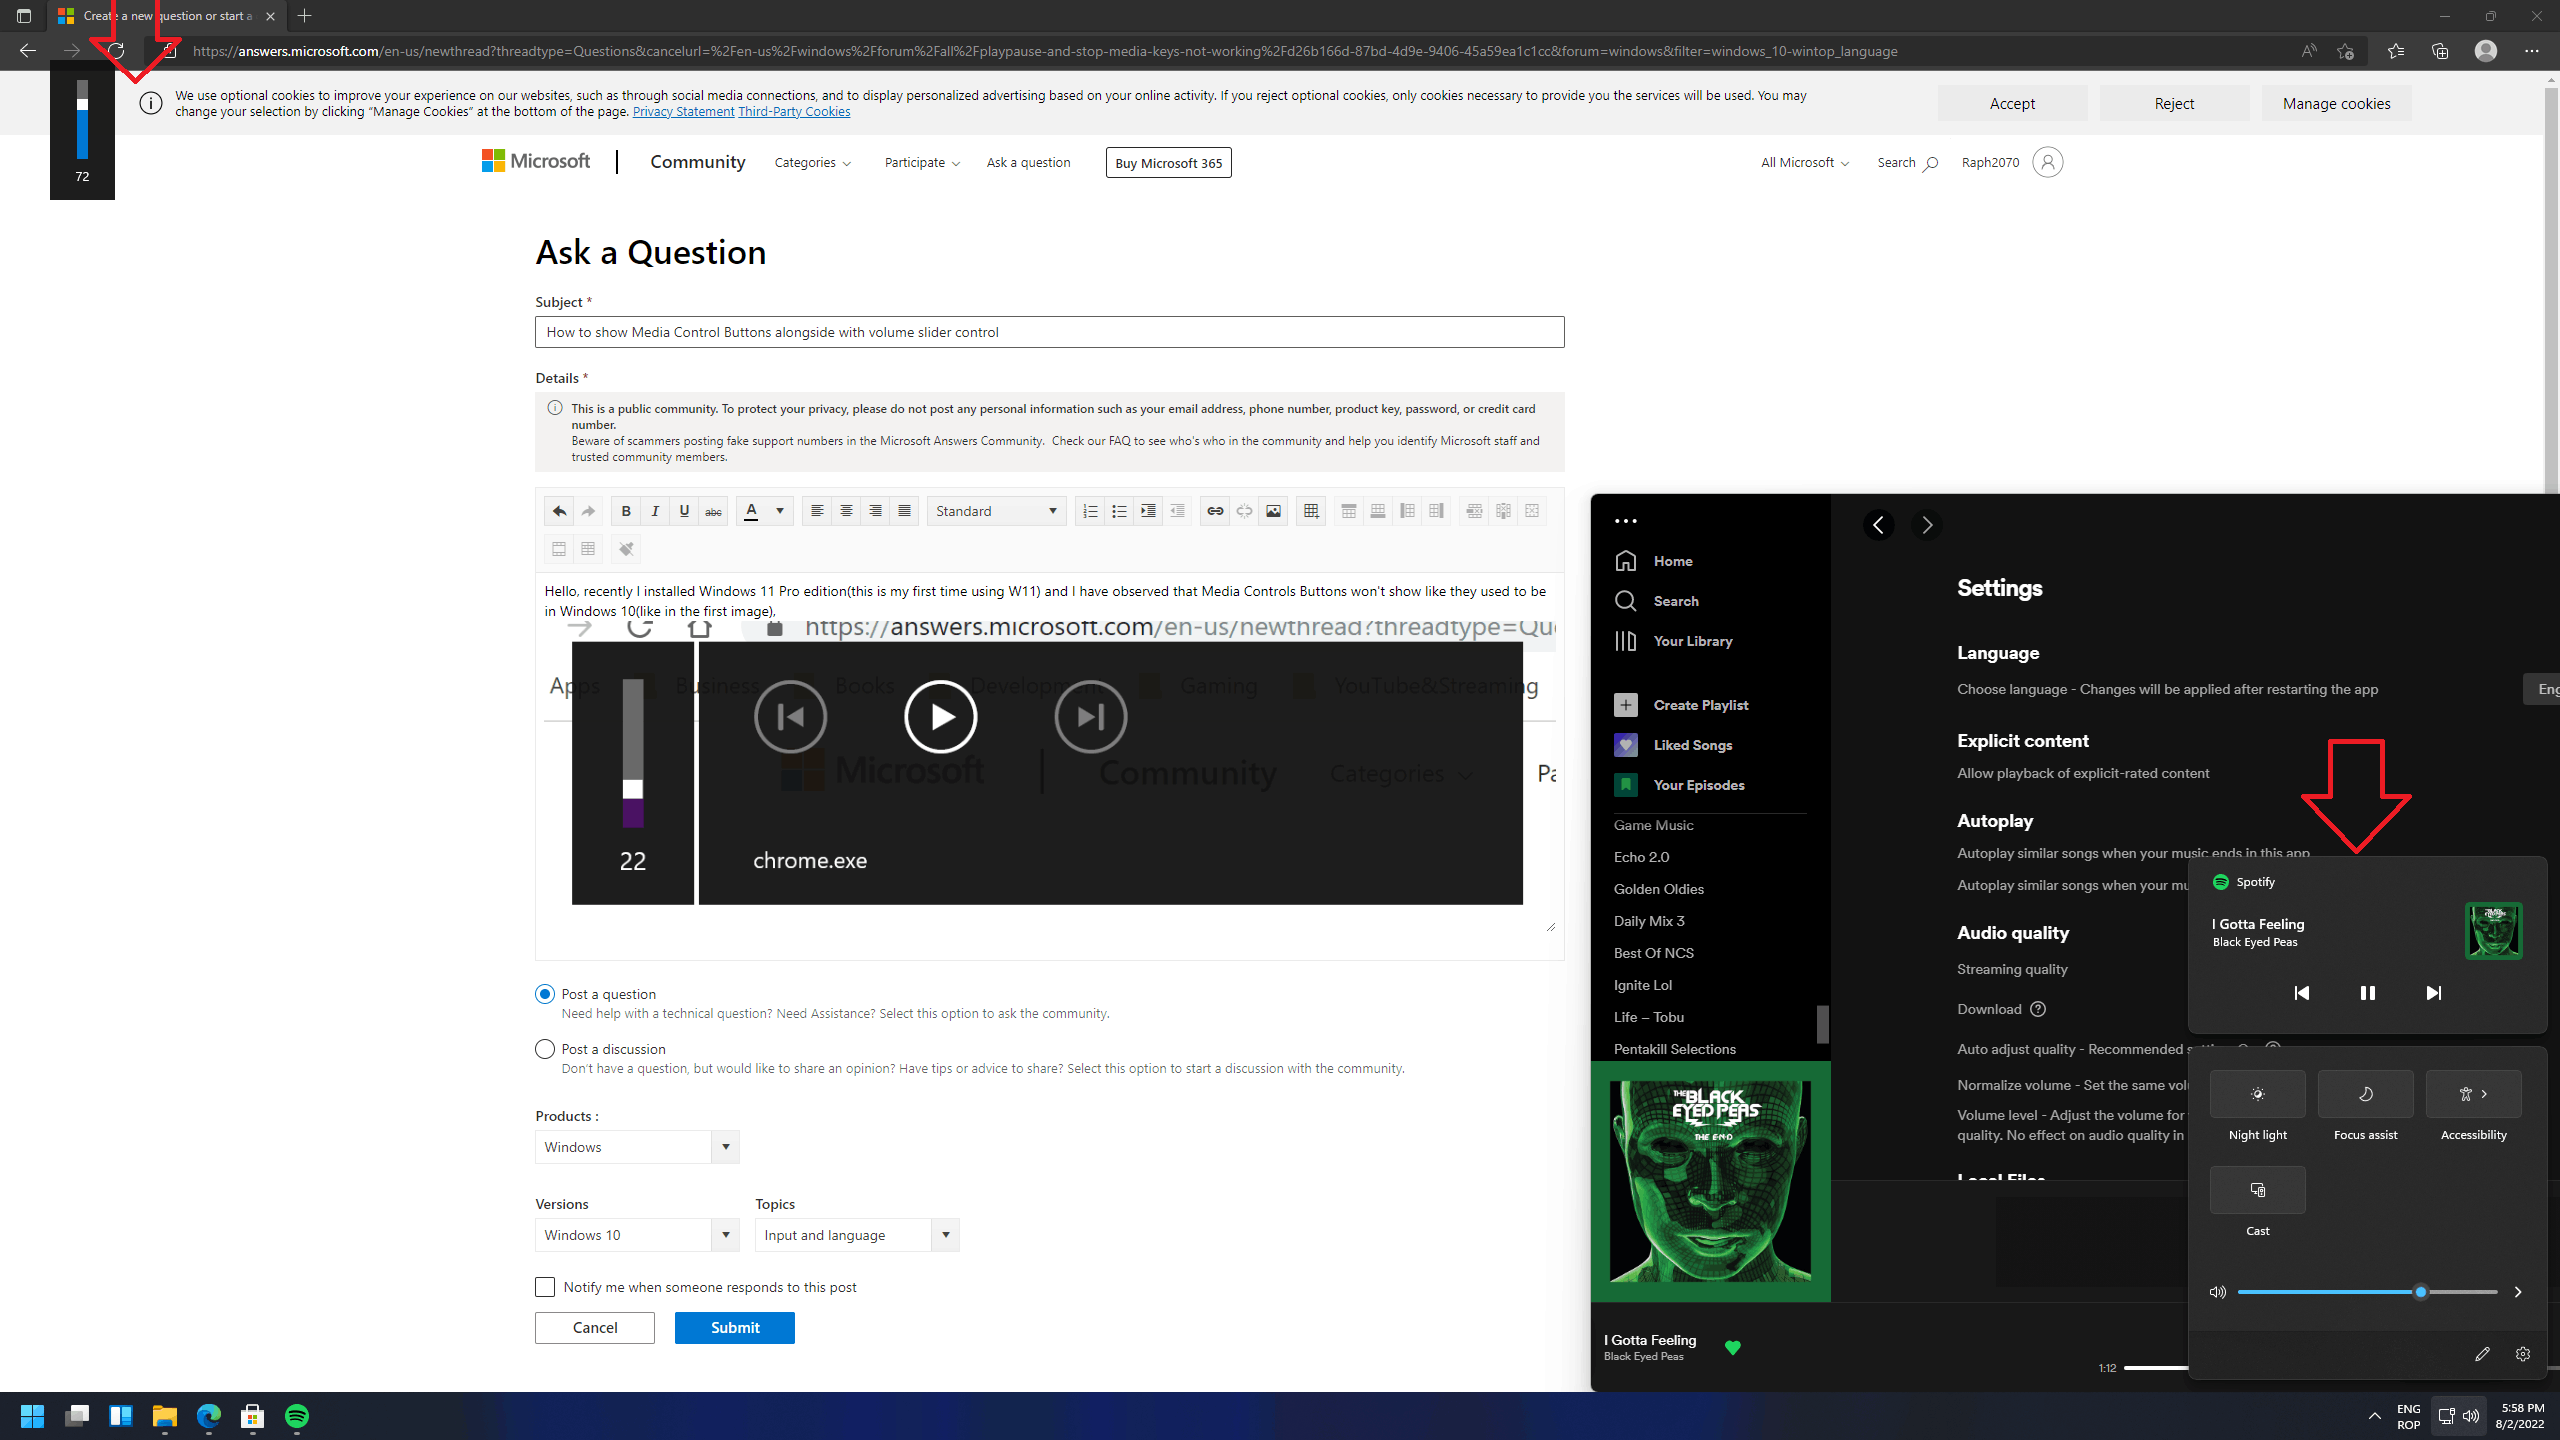
Task: Skip to next track in media flyout
Action: [x=2433, y=993]
